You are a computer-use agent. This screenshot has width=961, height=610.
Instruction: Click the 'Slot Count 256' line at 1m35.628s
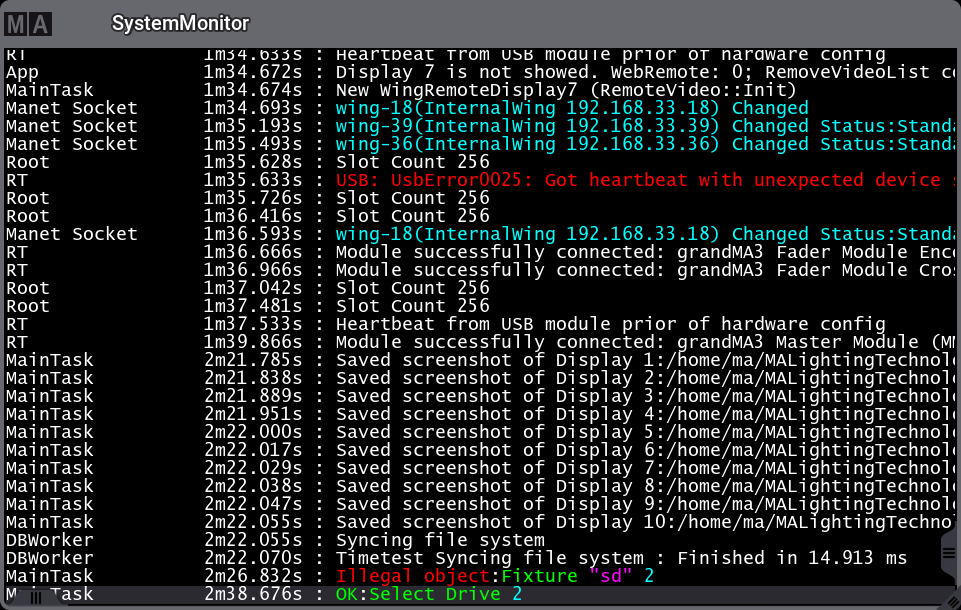(x=480, y=162)
